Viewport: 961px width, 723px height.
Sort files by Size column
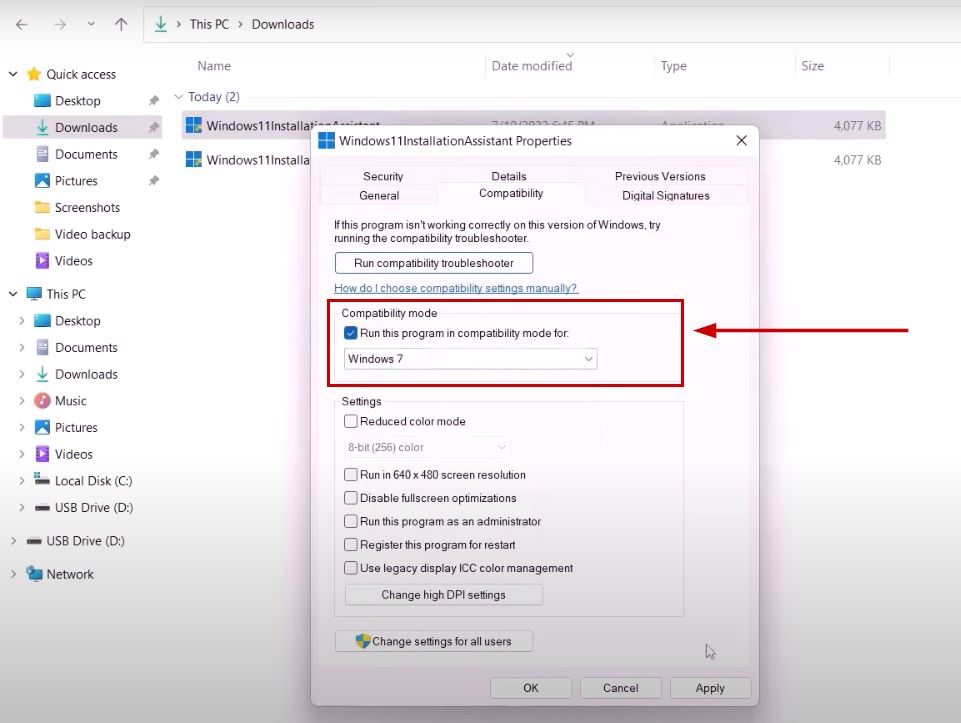pyautogui.click(x=812, y=66)
